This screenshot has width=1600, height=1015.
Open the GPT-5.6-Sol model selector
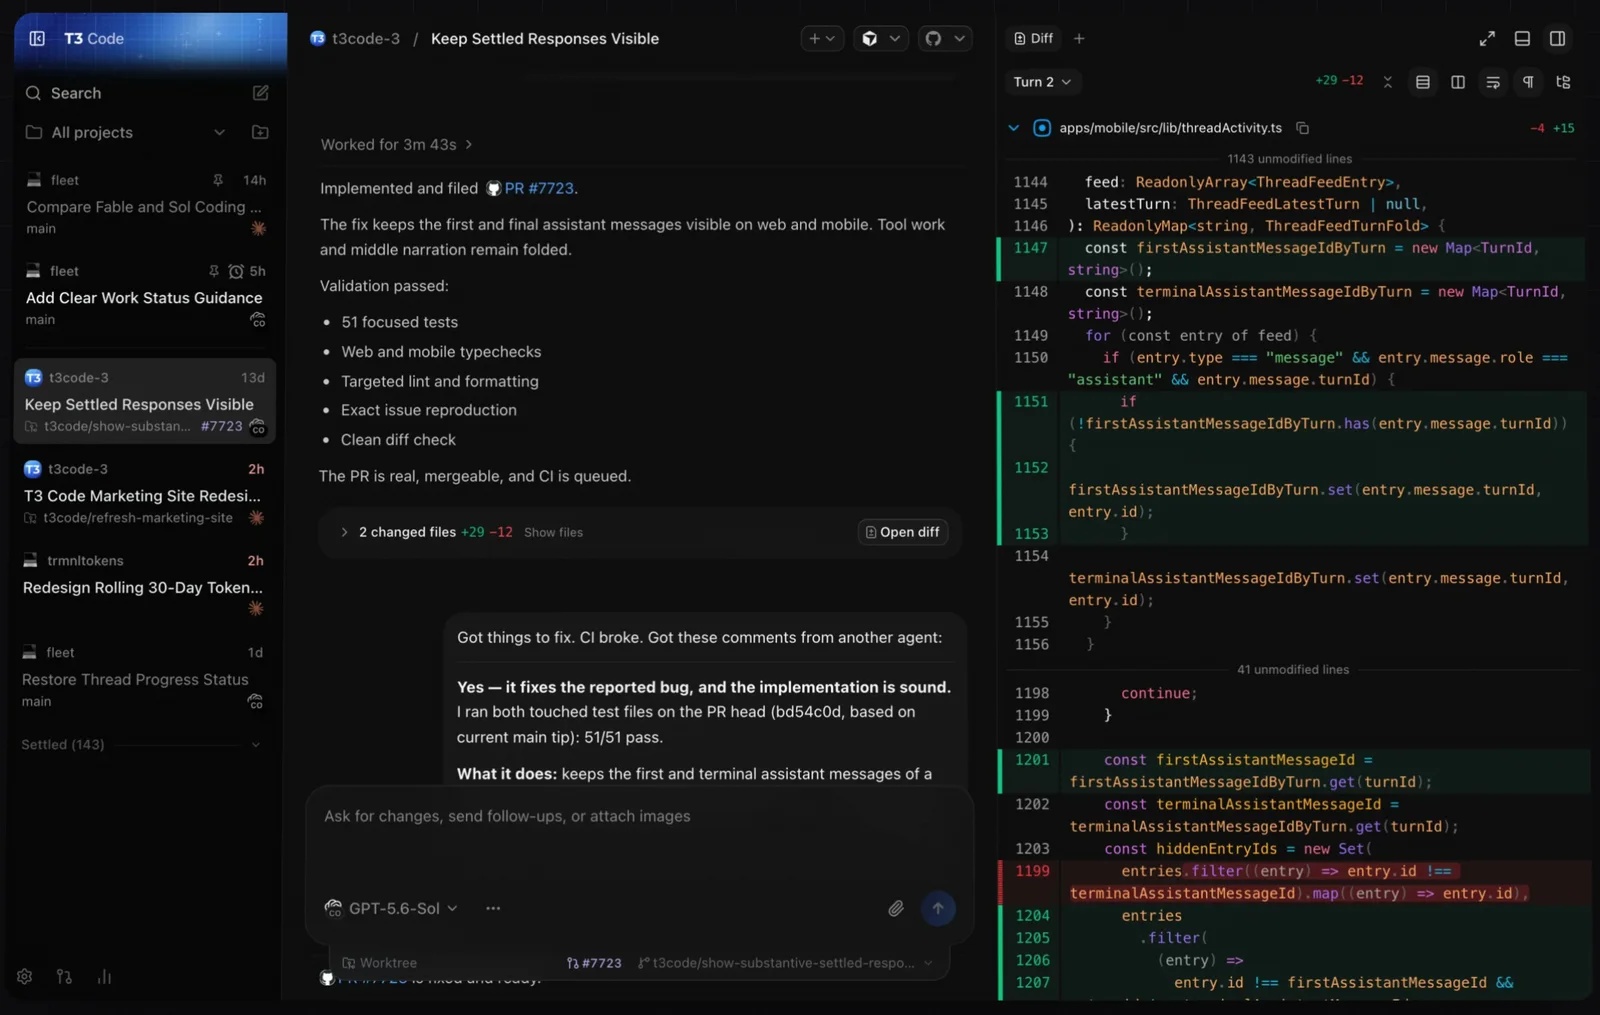click(x=391, y=908)
